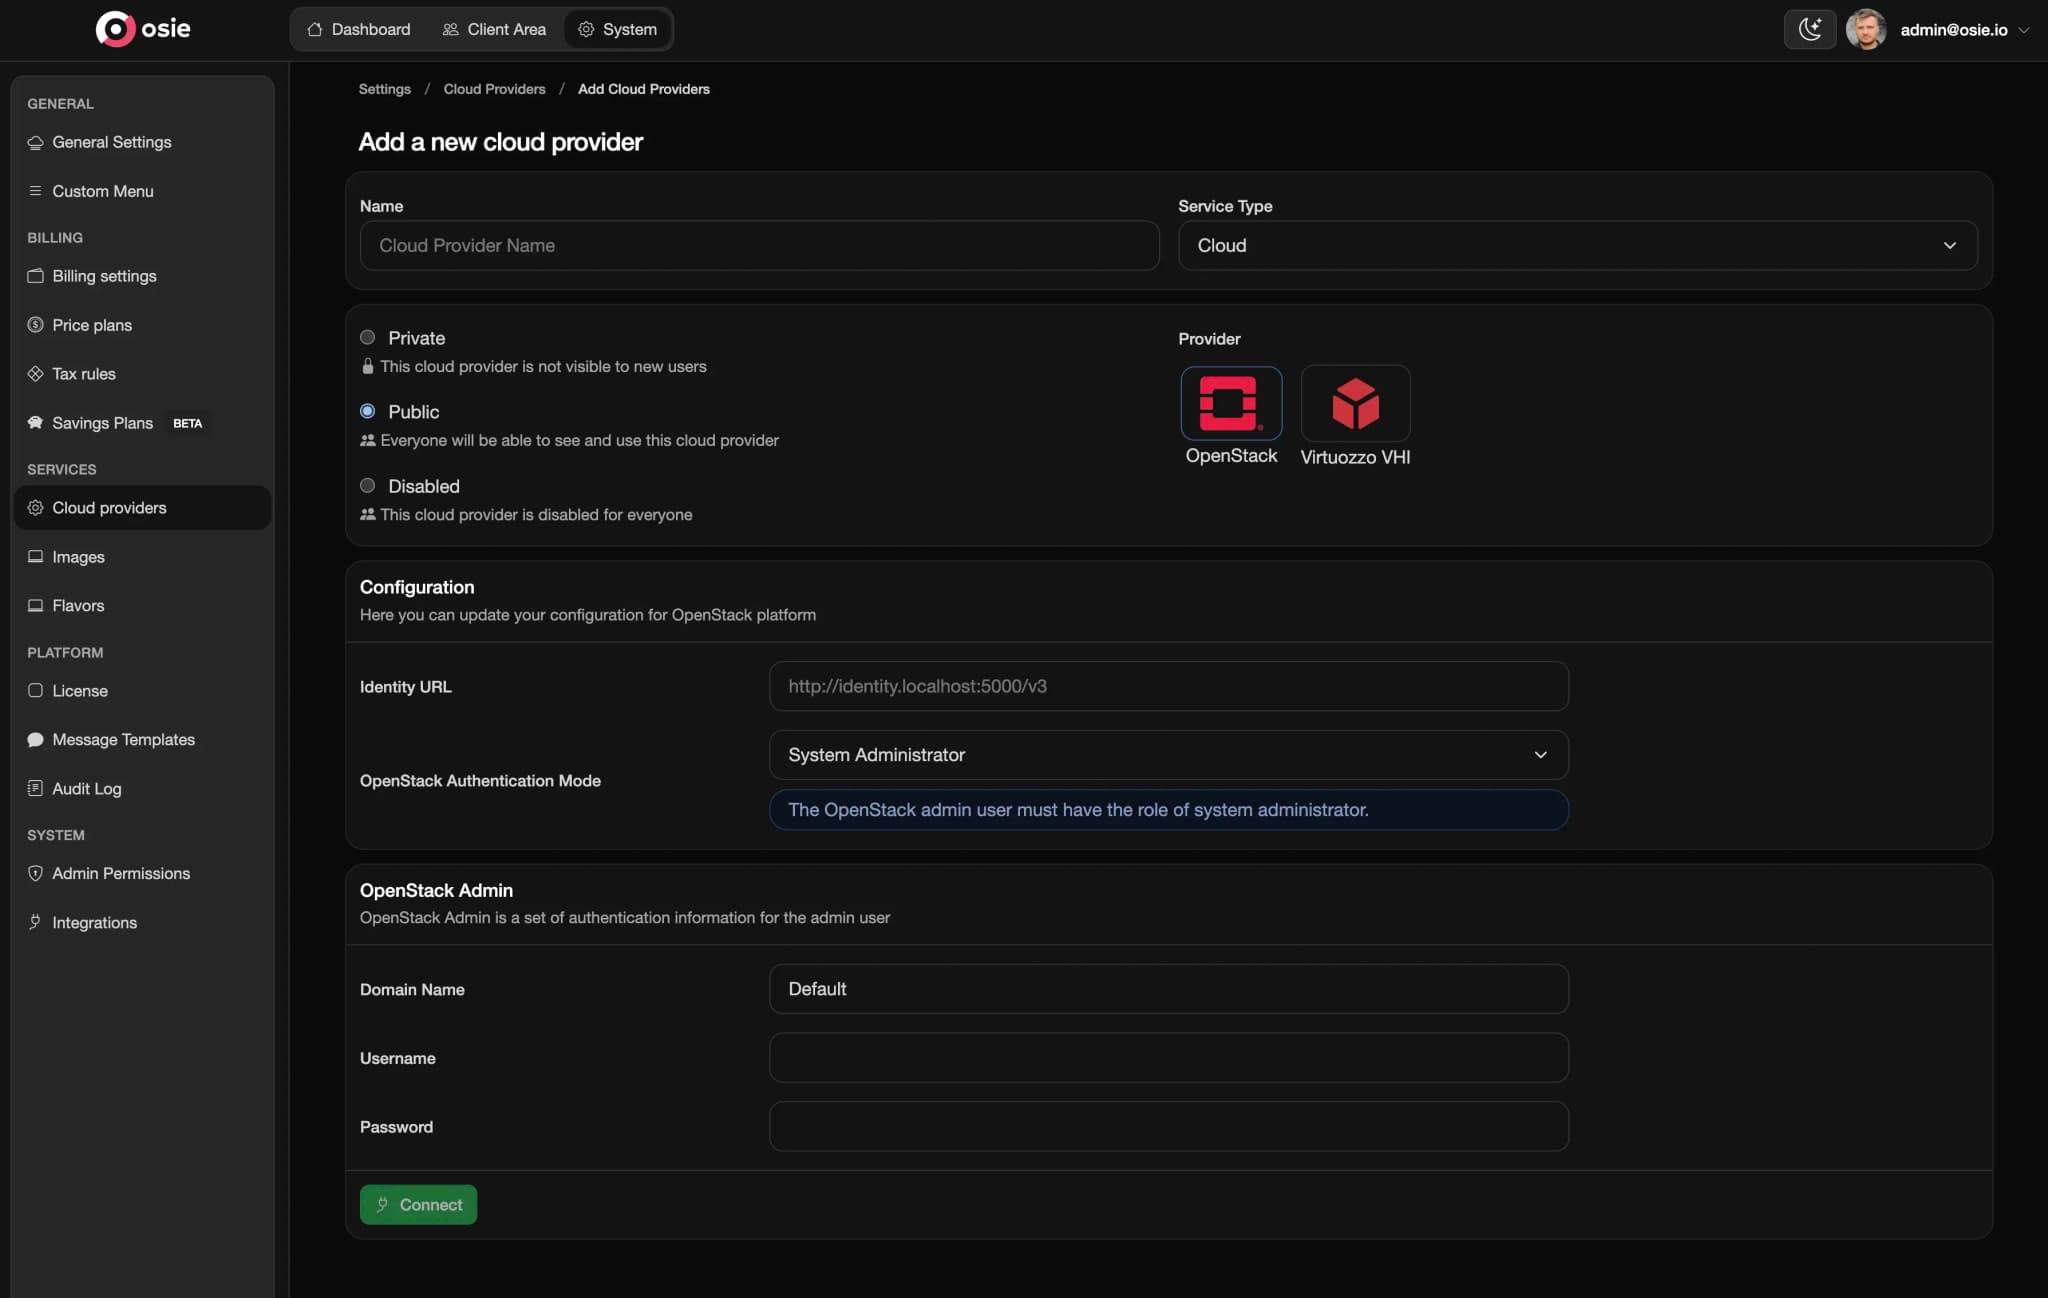This screenshot has width=2048, height=1298.
Task: Open Admin Permissions settings
Action: pos(121,873)
